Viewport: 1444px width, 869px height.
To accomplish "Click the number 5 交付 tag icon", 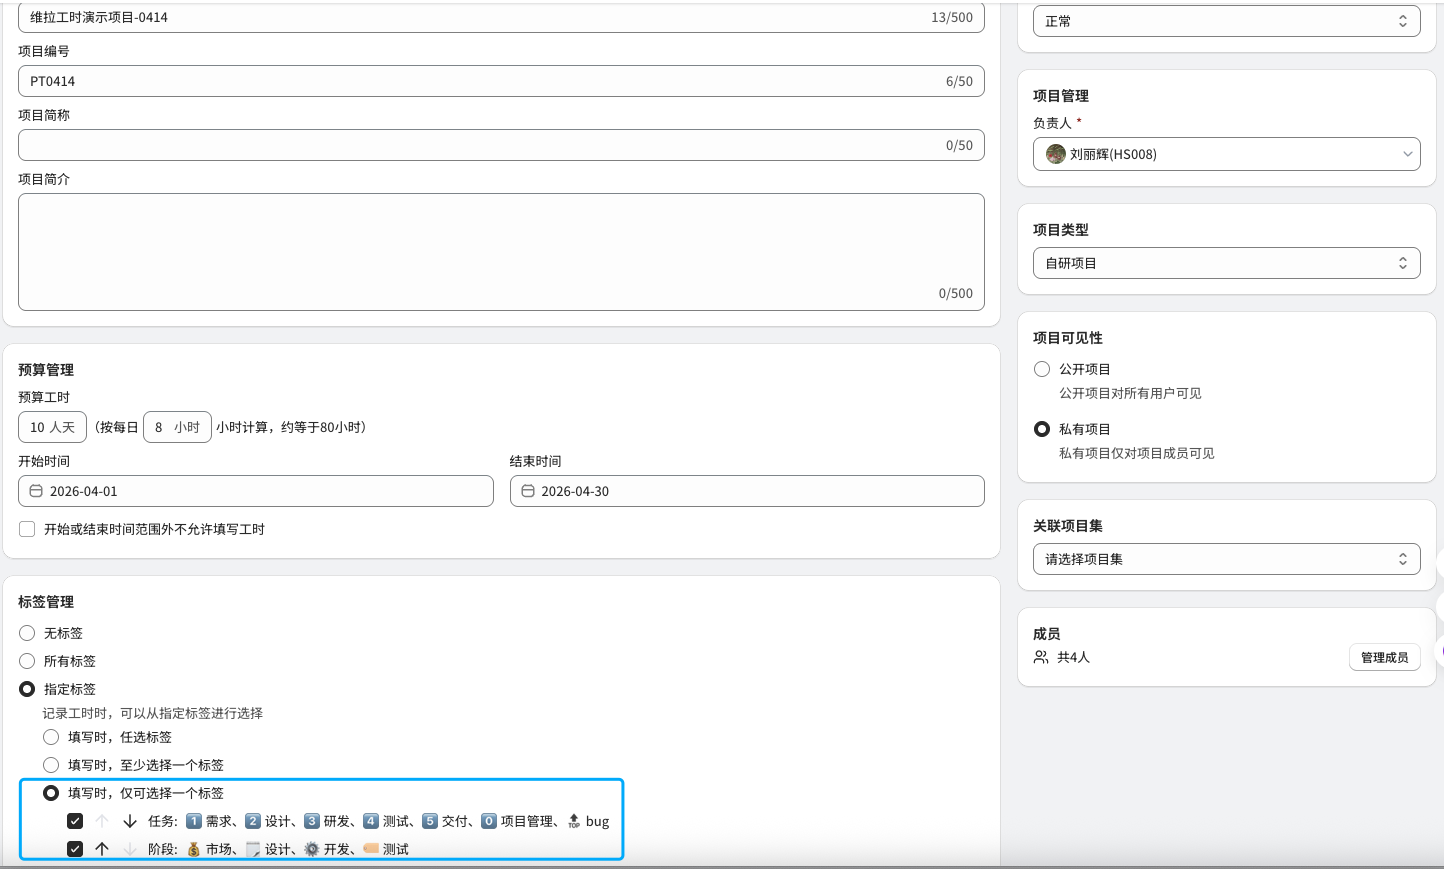I will pyautogui.click(x=430, y=821).
